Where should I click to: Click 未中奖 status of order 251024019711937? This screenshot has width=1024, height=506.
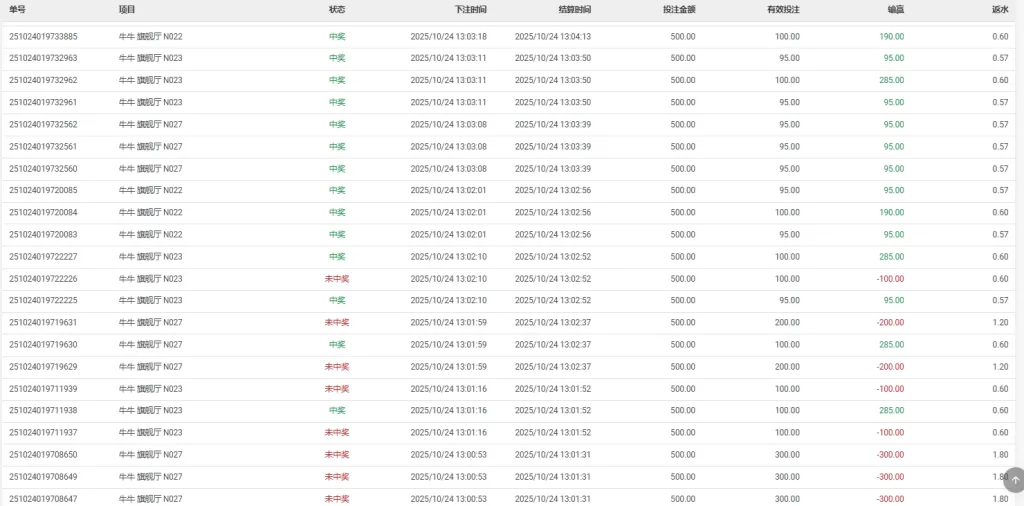(x=337, y=432)
